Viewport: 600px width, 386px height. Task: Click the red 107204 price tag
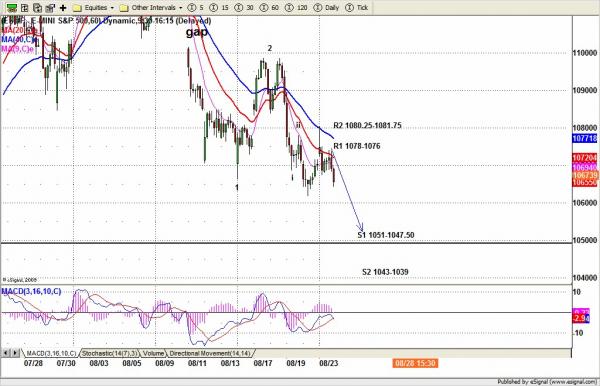585,158
